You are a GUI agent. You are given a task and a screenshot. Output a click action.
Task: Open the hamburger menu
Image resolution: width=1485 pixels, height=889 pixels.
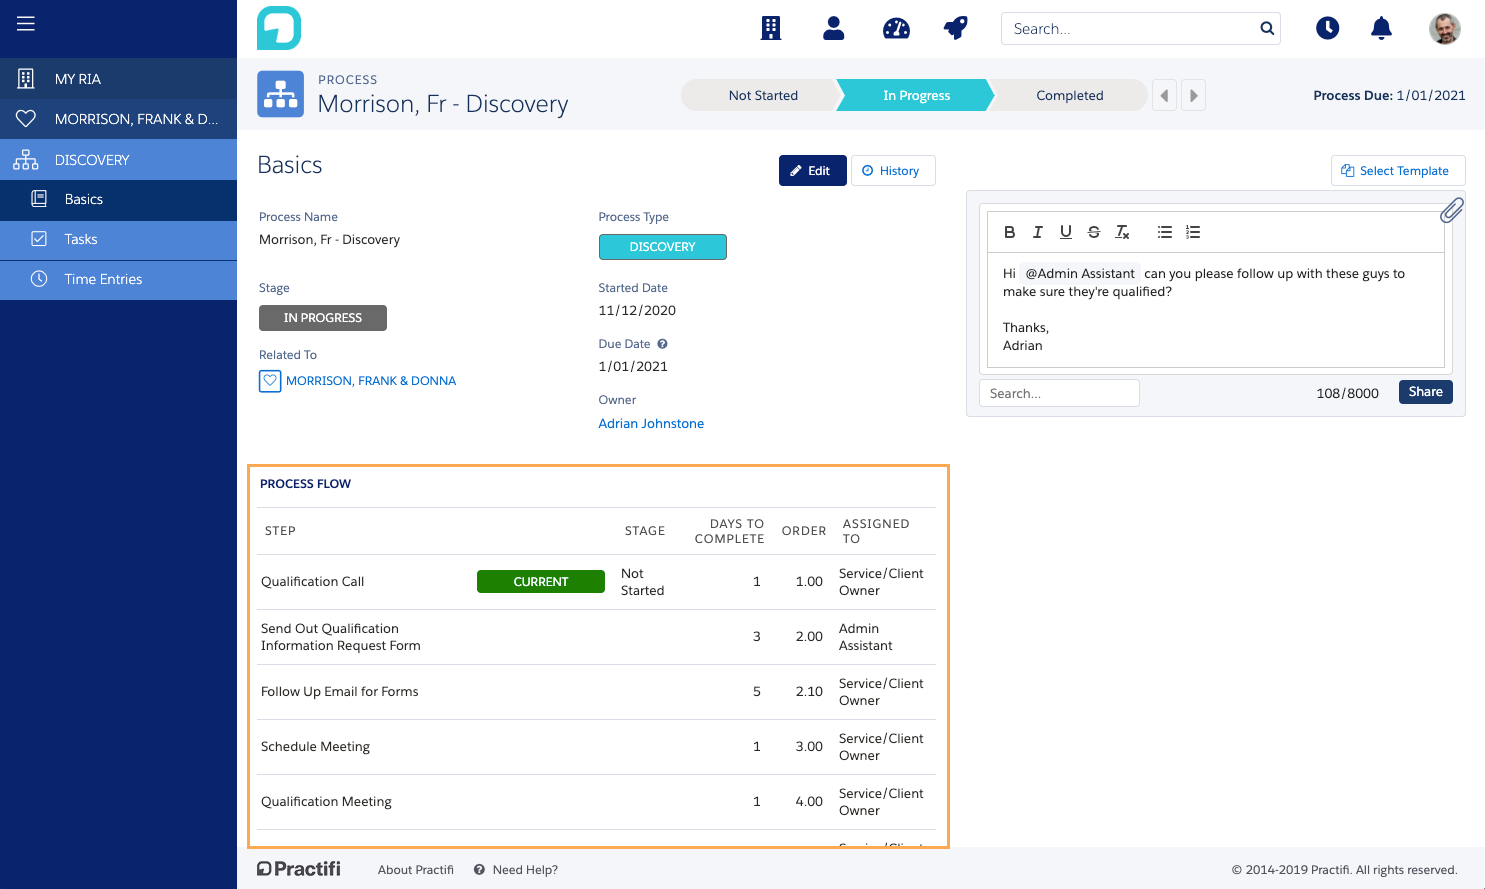(x=26, y=23)
